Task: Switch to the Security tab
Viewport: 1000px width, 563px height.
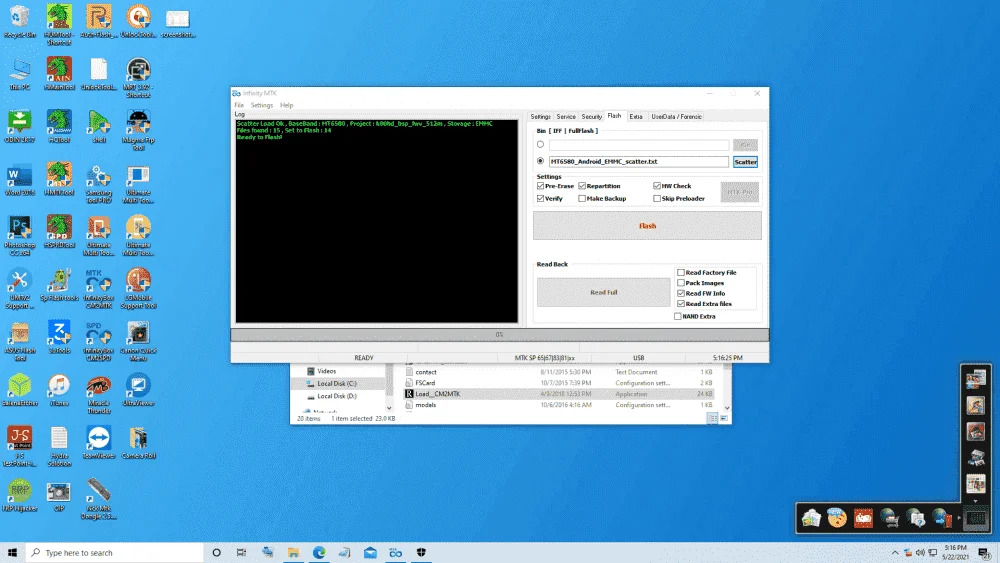Action: [592, 117]
